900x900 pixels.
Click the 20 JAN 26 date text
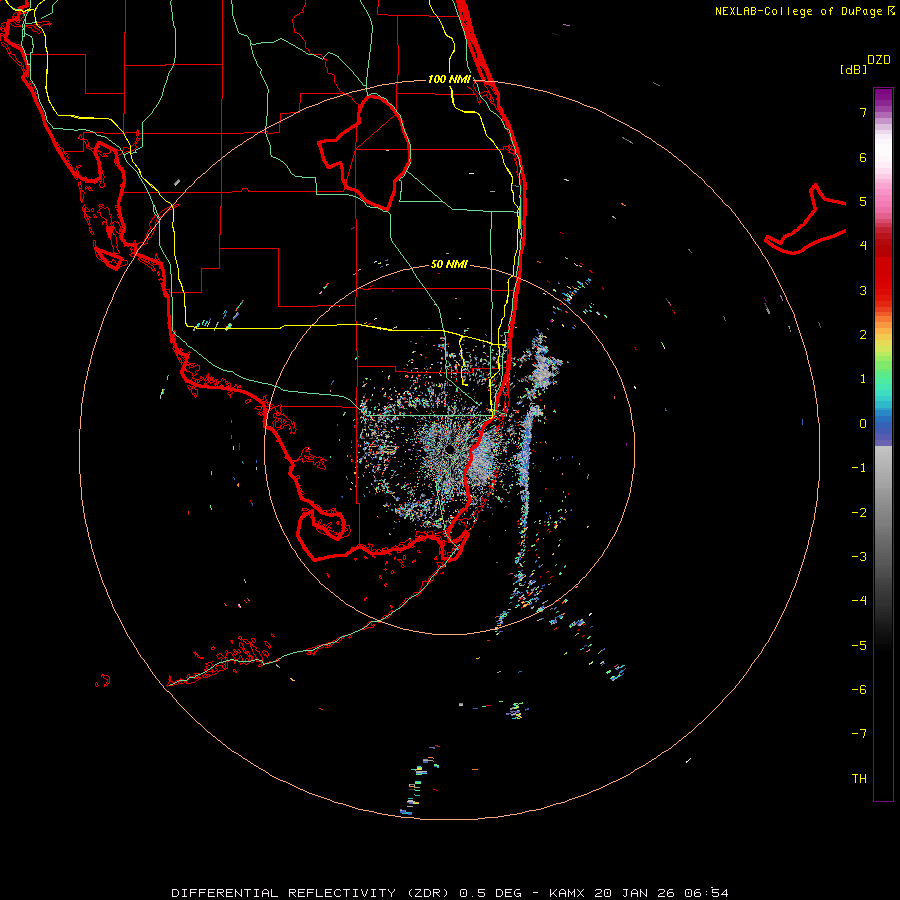(x=636, y=893)
